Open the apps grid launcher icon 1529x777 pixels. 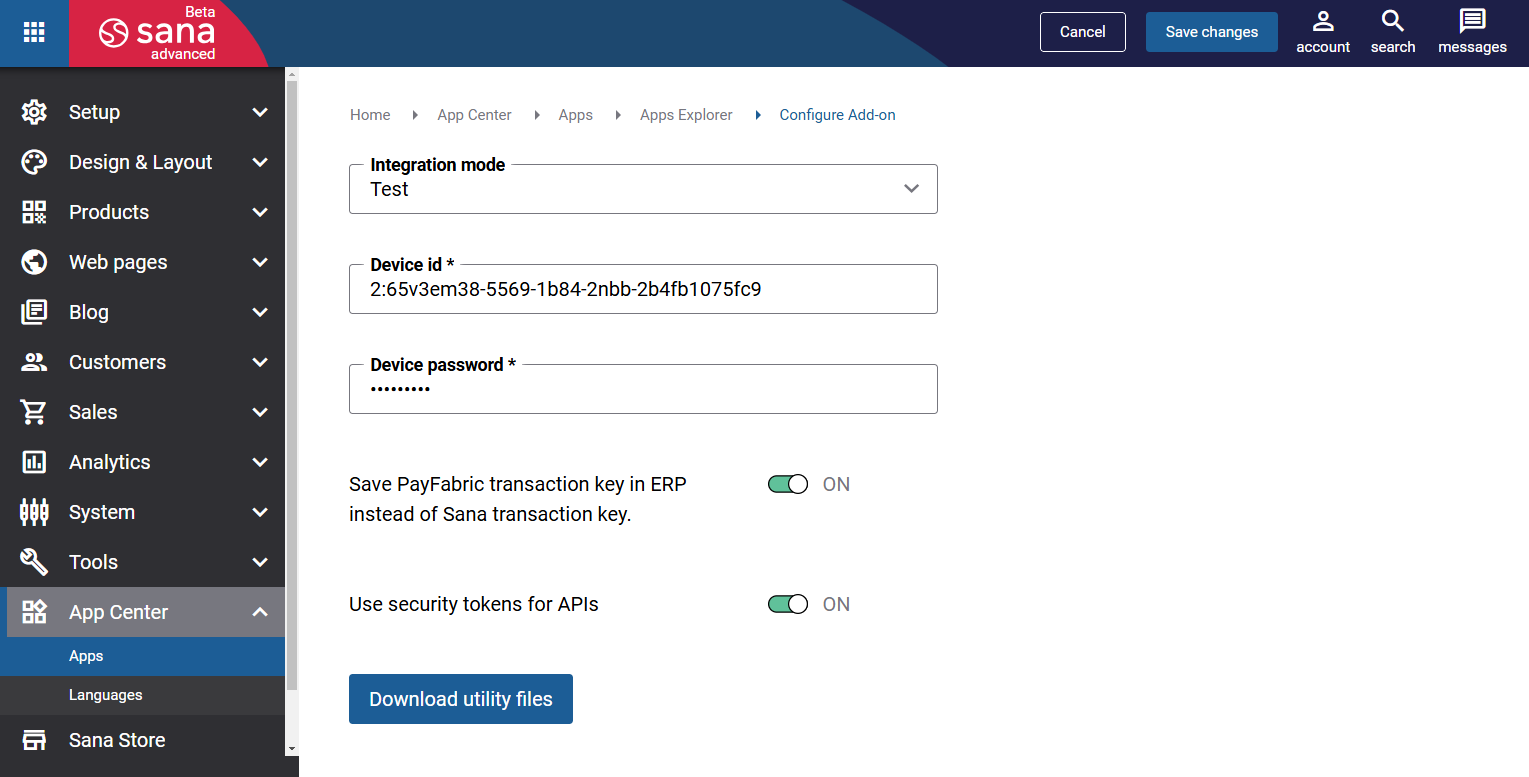coord(34,32)
